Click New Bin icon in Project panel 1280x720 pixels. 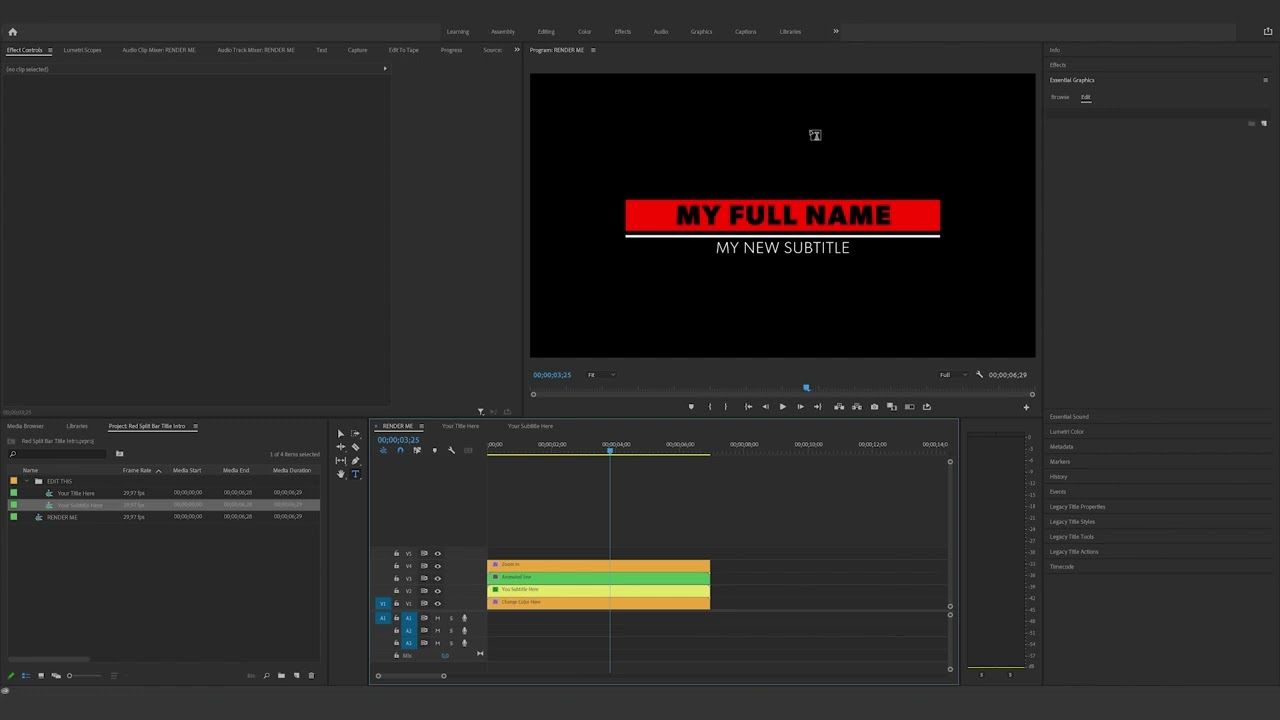[281, 676]
